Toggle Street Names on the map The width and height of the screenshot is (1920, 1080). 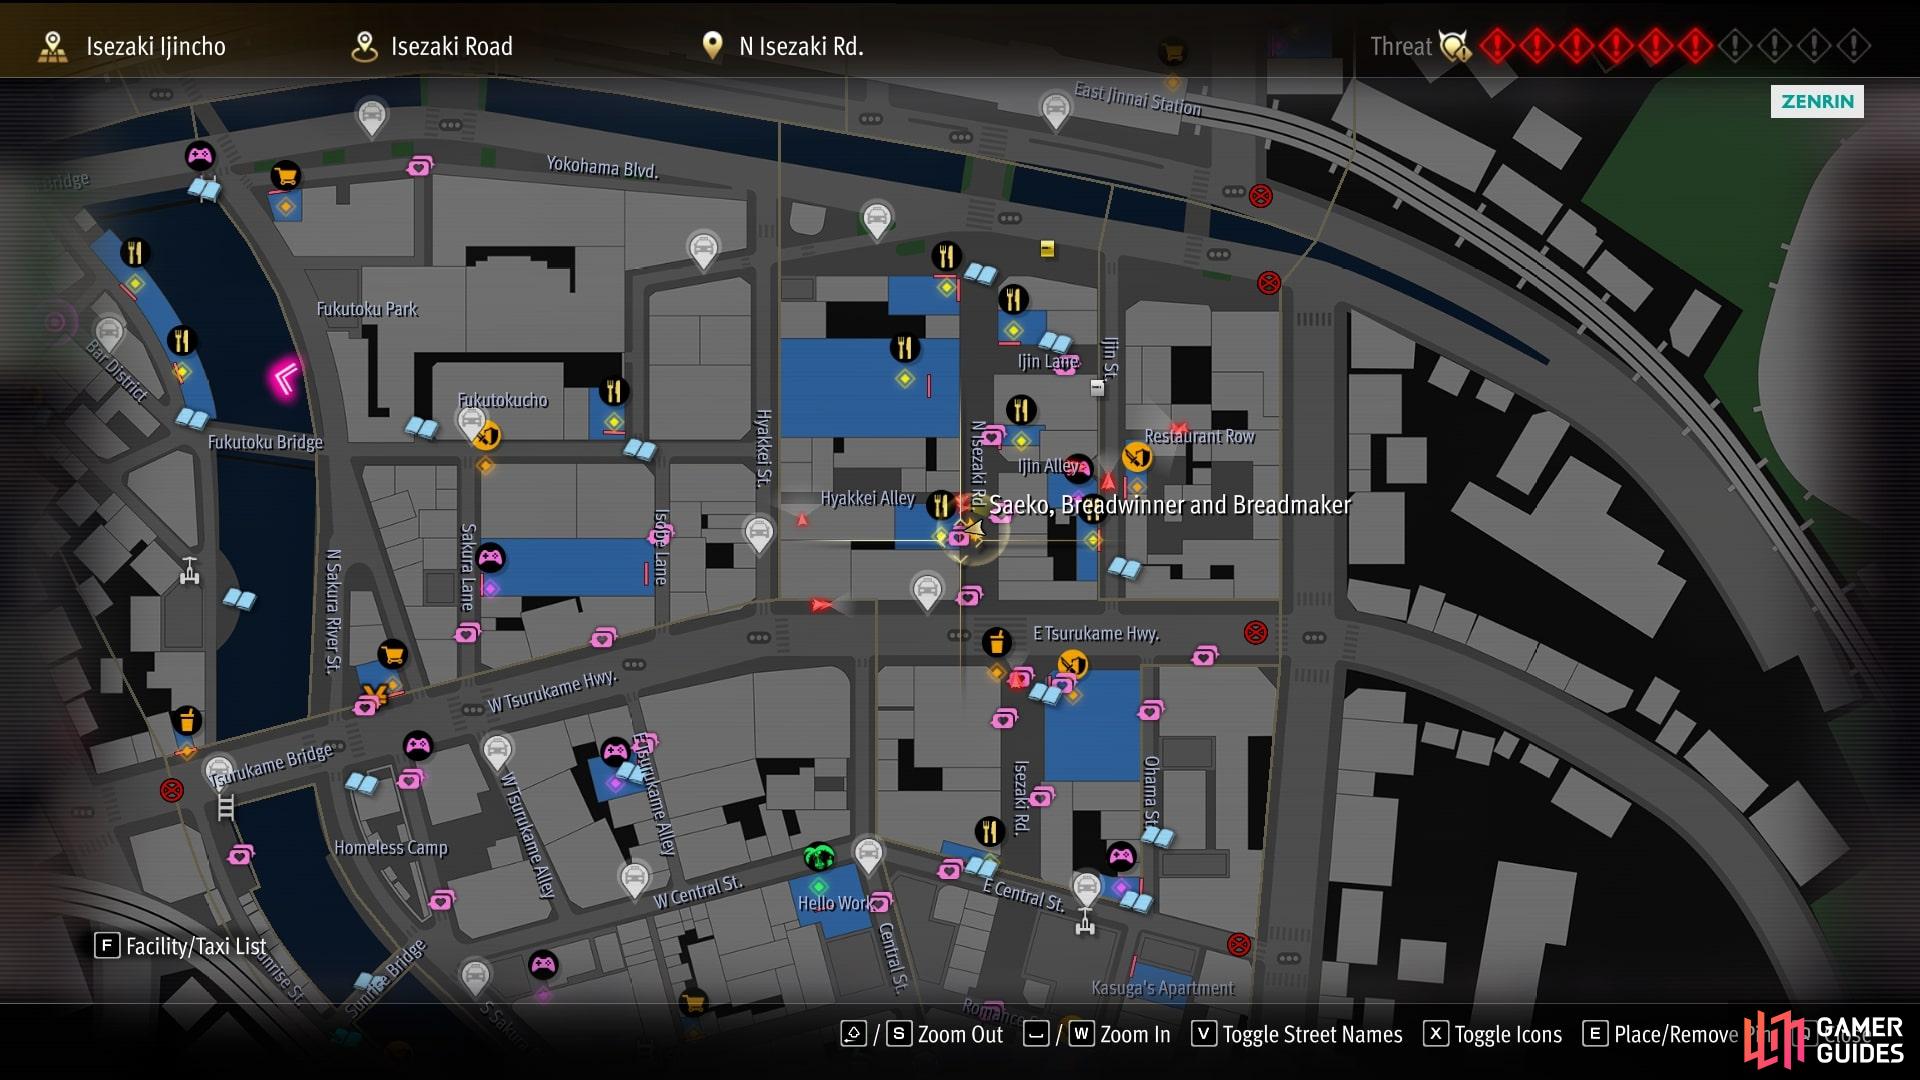point(1297,1035)
